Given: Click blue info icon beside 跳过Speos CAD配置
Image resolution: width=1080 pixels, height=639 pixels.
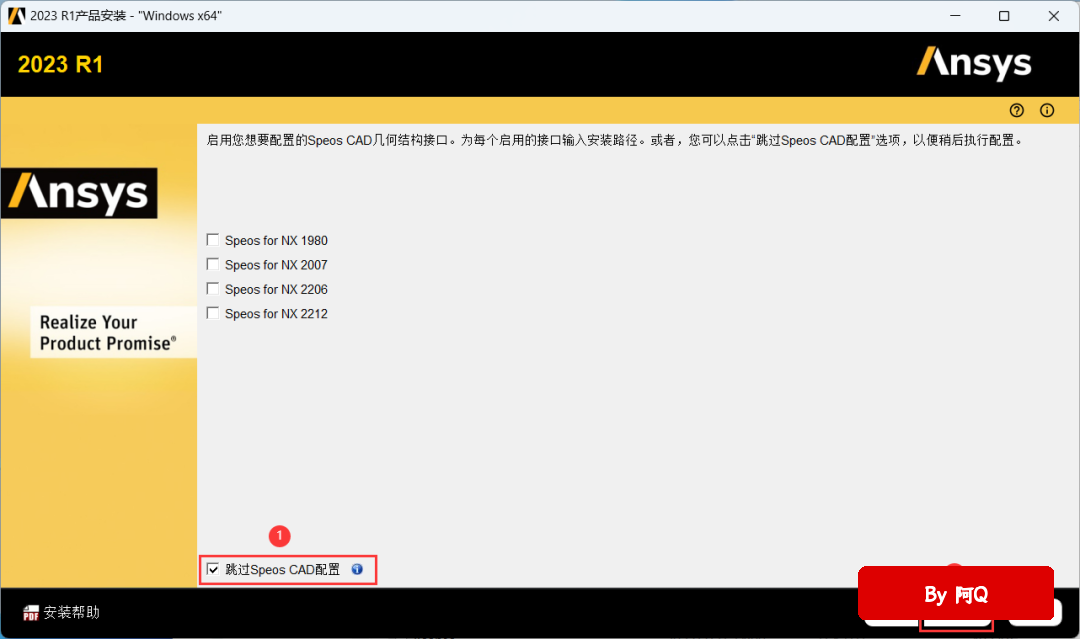Looking at the screenshot, I should (x=357, y=569).
